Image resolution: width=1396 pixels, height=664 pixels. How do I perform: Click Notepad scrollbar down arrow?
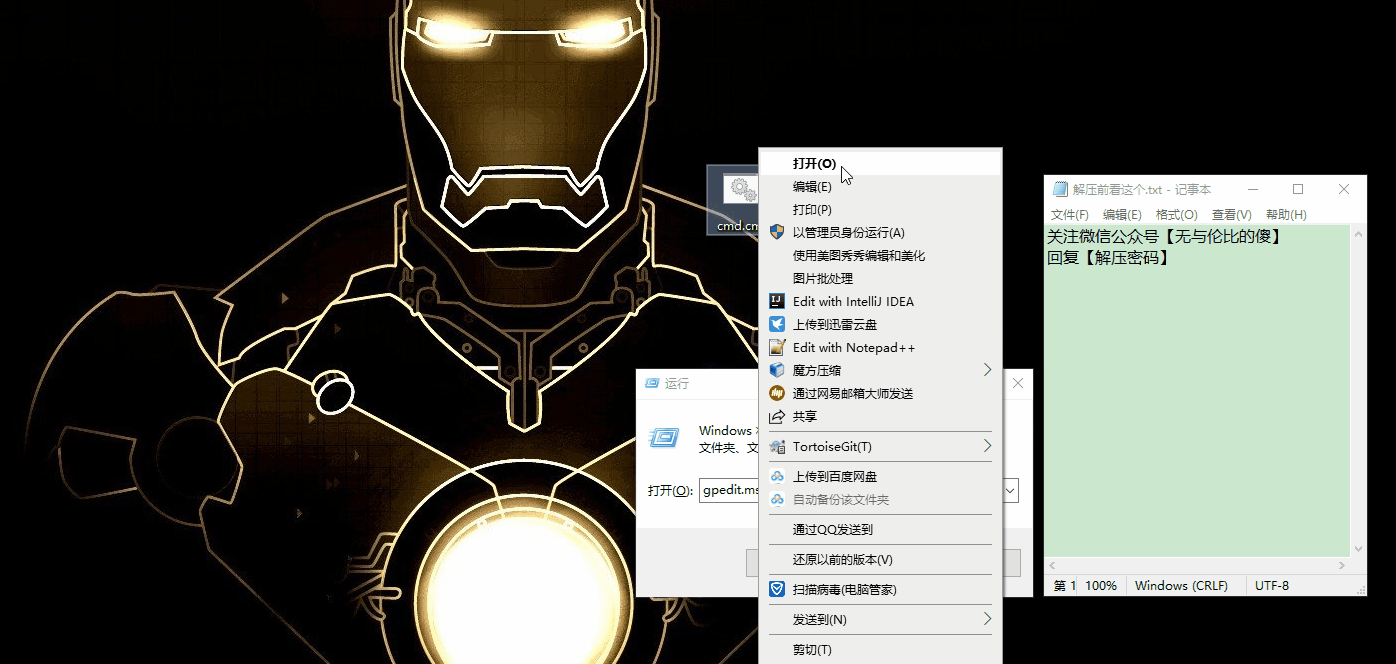(x=1358, y=549)
